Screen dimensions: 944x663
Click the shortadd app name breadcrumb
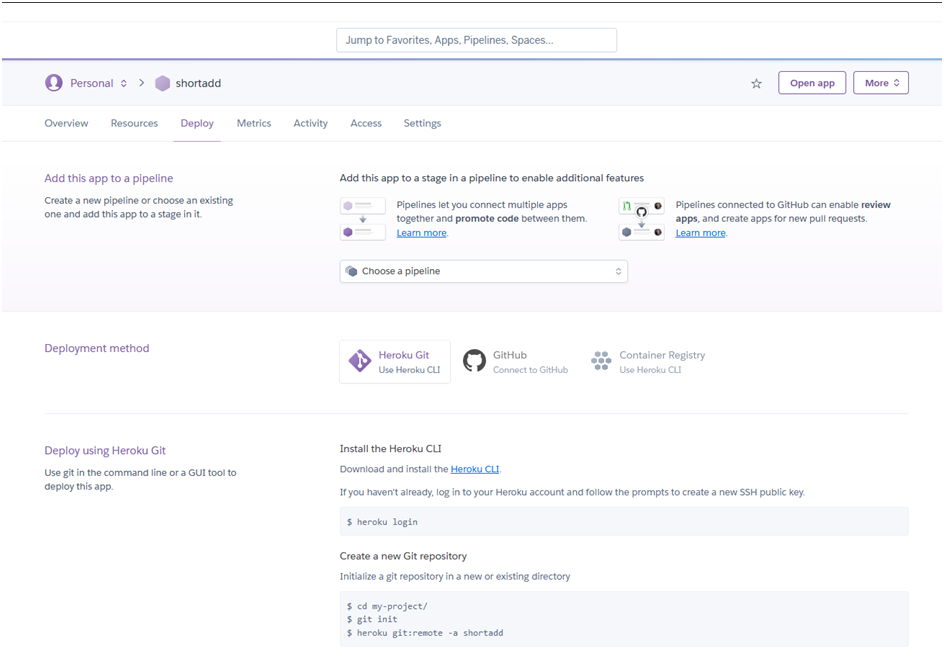[198, 83]
